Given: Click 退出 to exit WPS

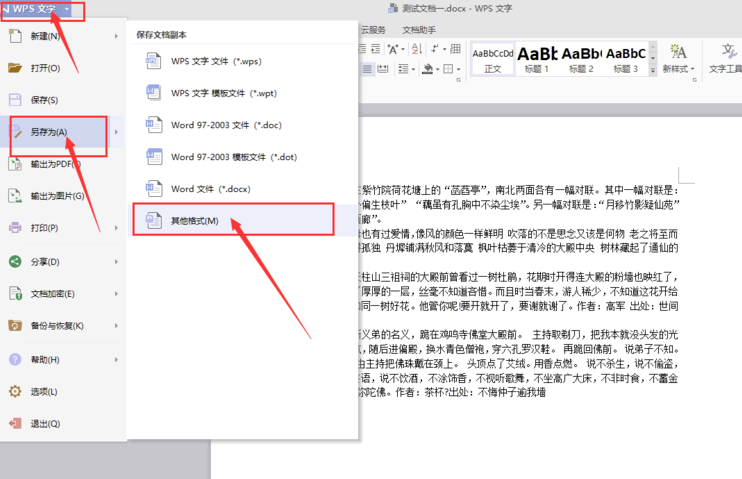Looking at the screenshot, I should 45,423.
